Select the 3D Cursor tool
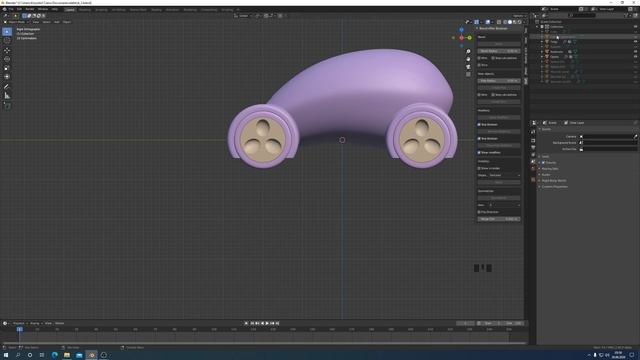640x360 pixels. point(7,40)
